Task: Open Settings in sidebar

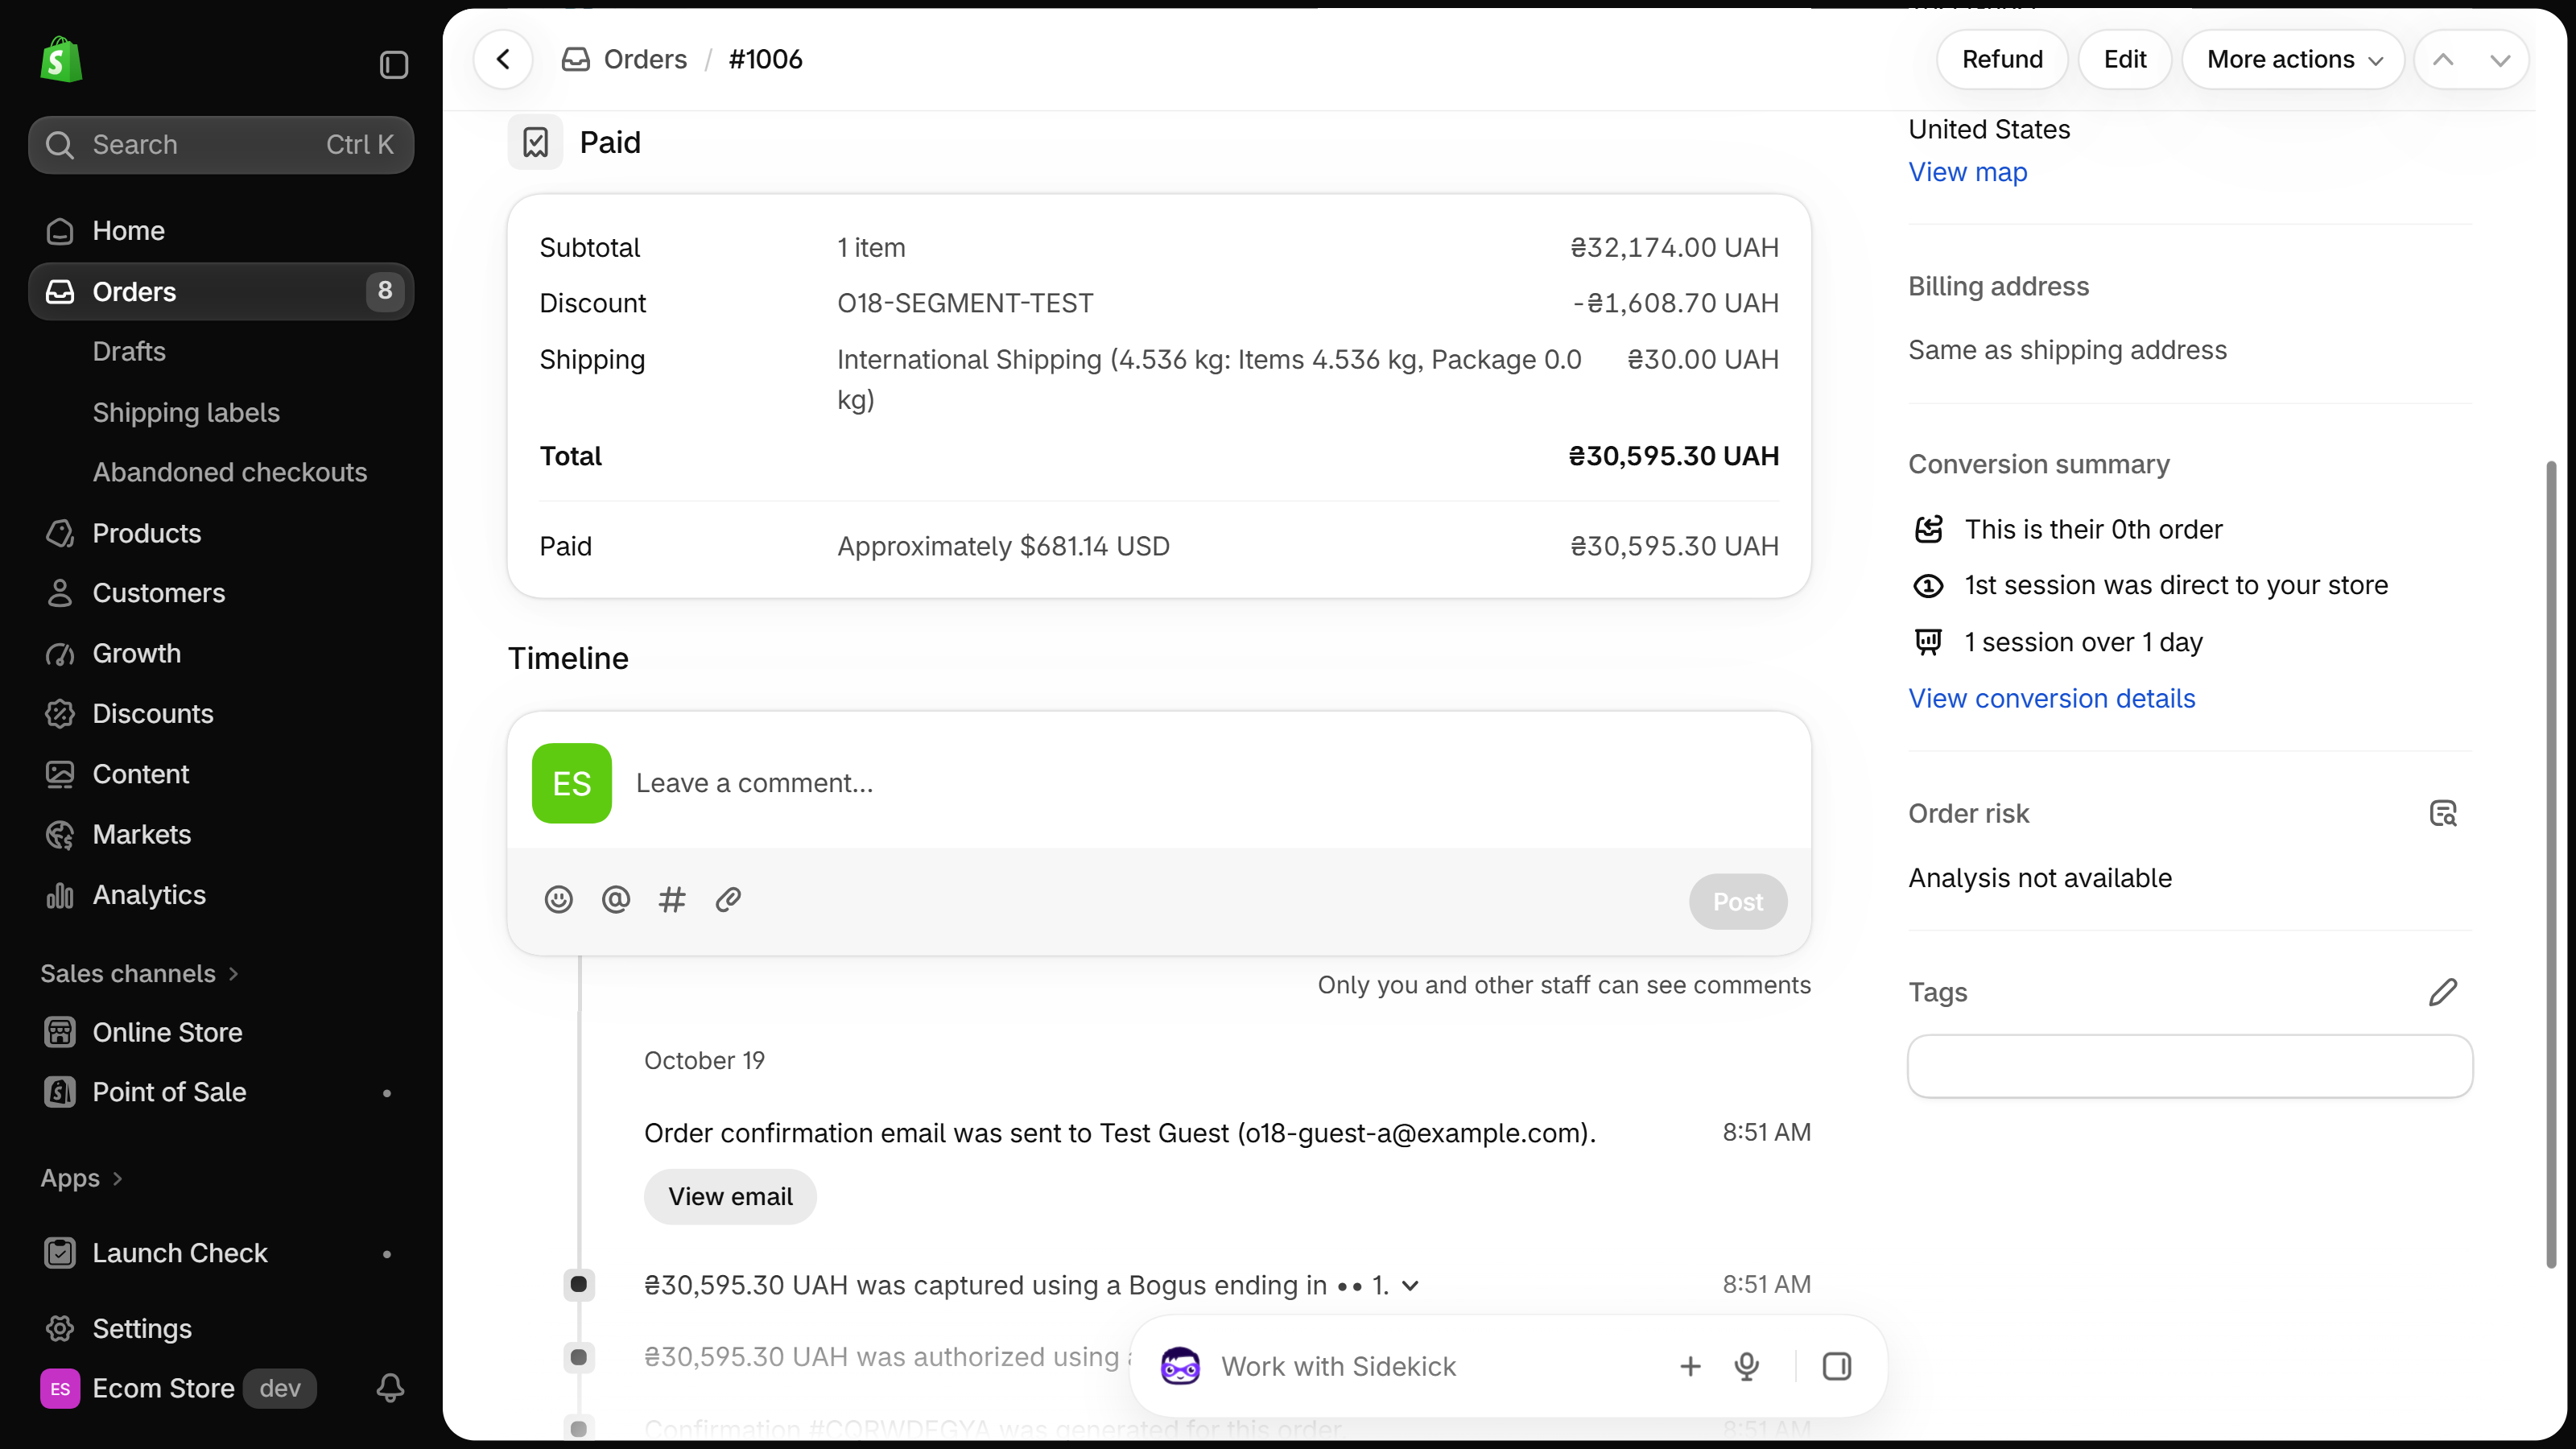Action: (221, 1328)
